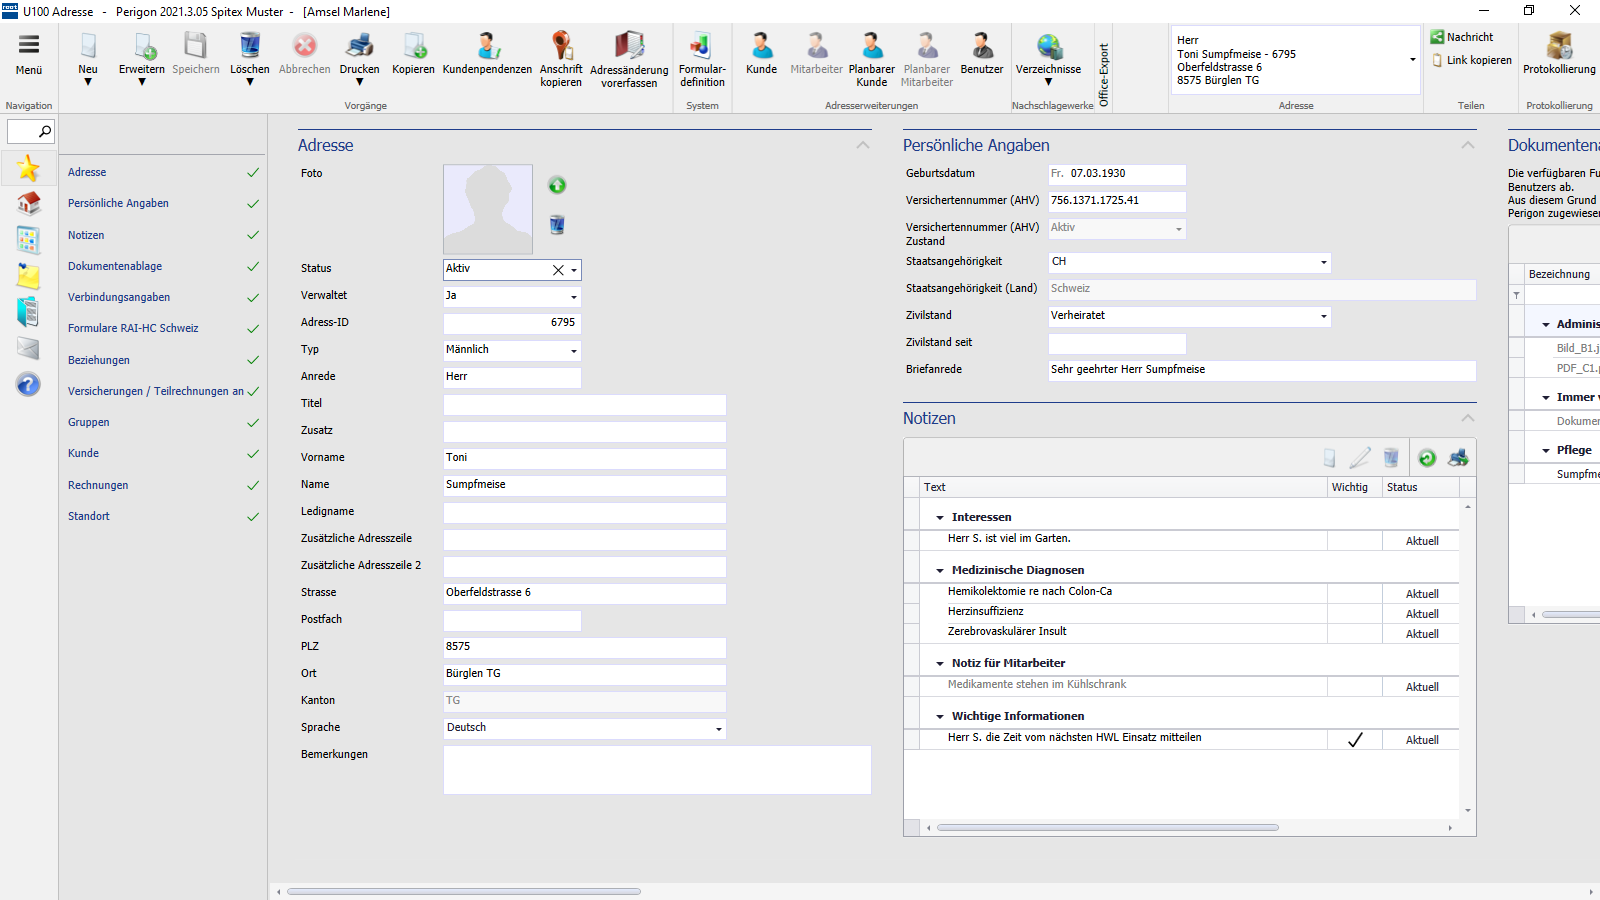Delete the photo using the bin icon

[557, 225]
